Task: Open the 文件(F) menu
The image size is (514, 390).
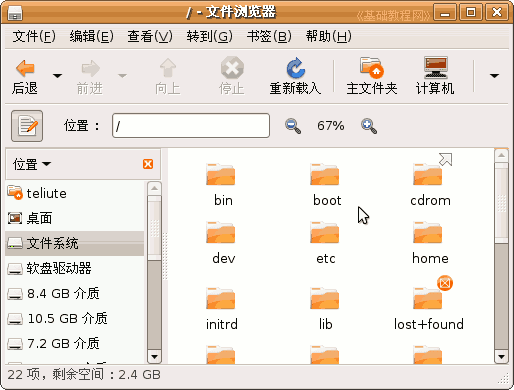Action: 34,36
